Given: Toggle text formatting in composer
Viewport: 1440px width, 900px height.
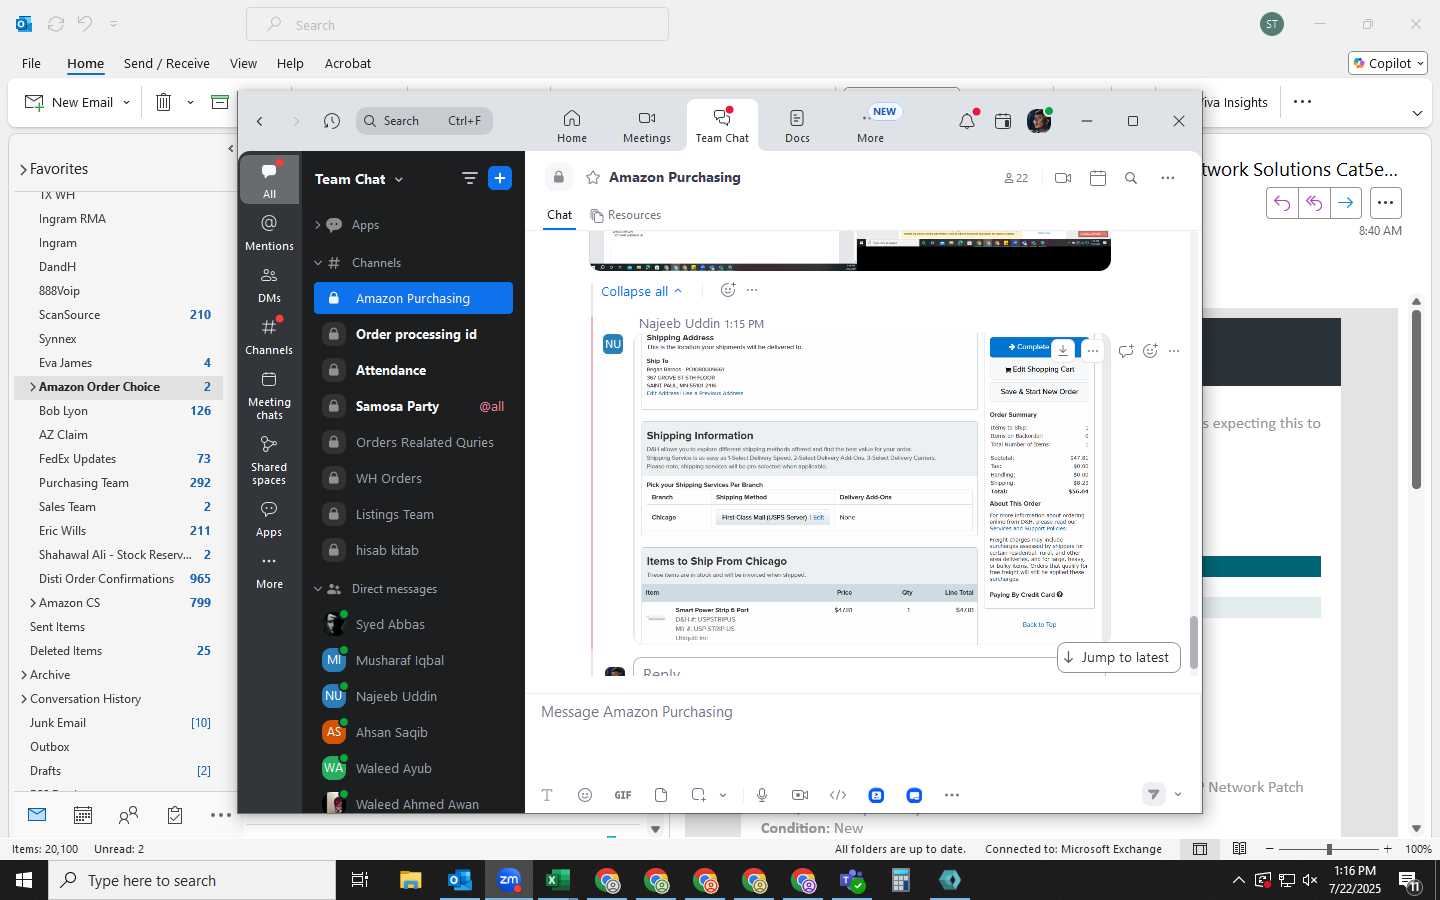Looking at the screenshot, I should (547, 795).
